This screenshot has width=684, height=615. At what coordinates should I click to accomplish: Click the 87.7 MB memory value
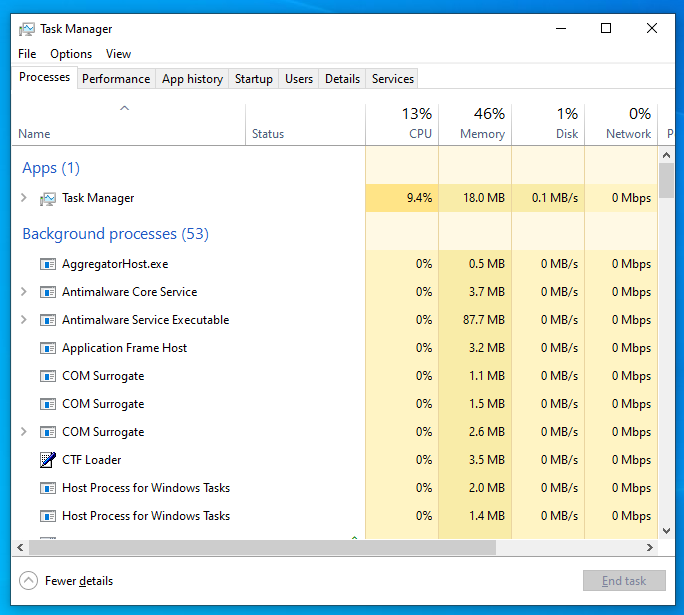click(484, 320)
